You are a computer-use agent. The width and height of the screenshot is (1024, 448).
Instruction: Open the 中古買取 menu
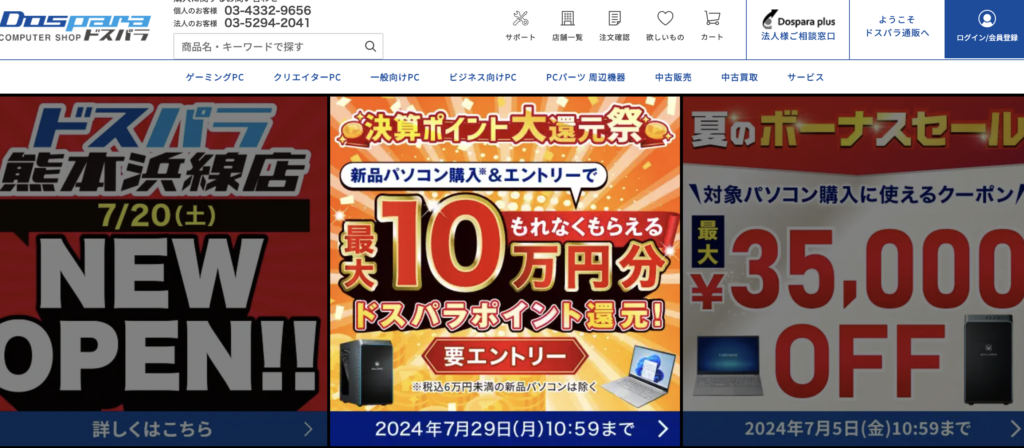point(740,77)
